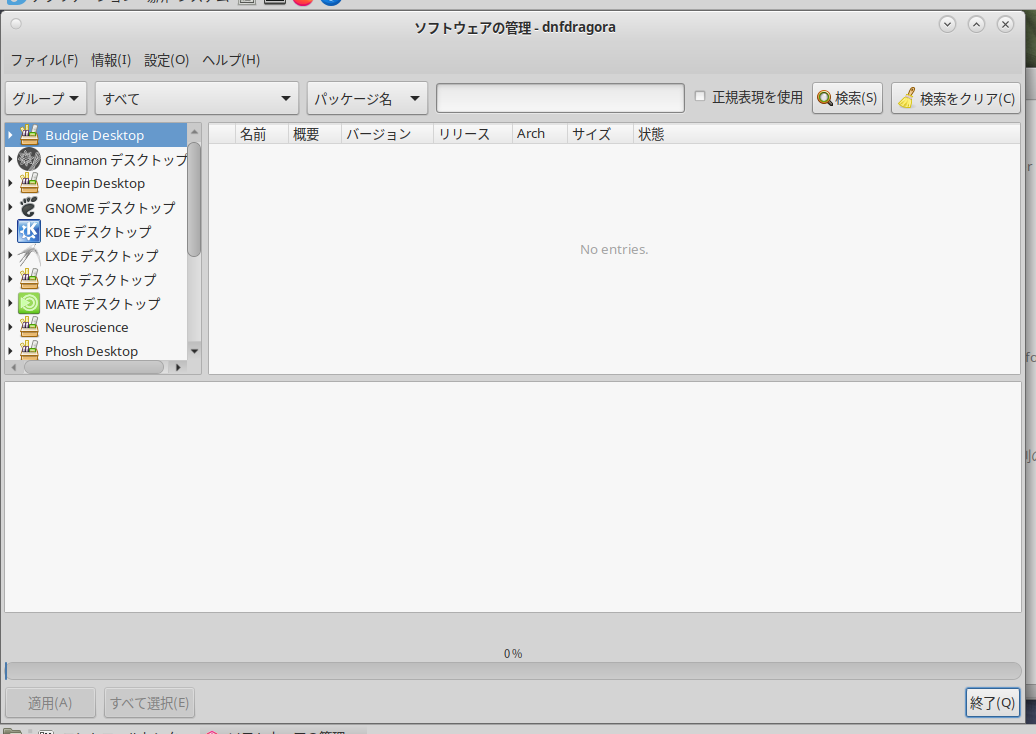The image size is (1036, 734).
Task: Select the GNOME デスクトップ group row
Action: click(x=96, y=207)
